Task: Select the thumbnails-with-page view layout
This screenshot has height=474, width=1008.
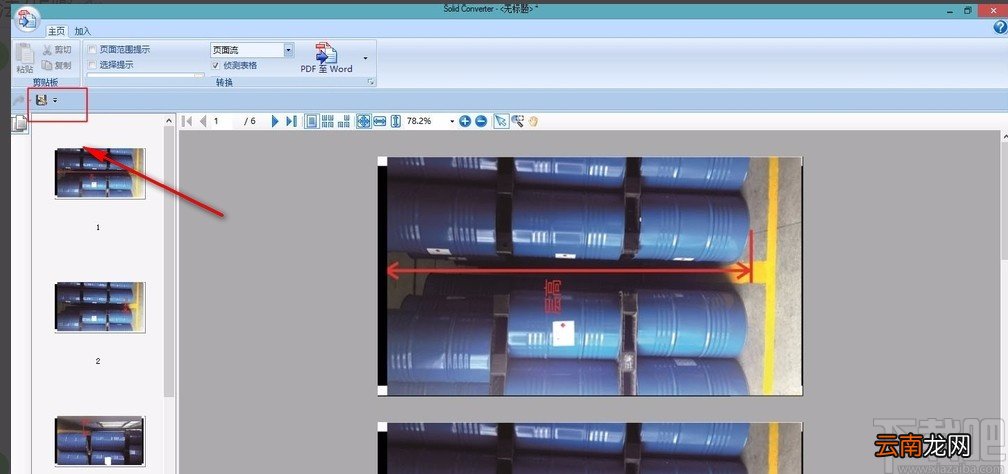Action: tap(344, 121)
